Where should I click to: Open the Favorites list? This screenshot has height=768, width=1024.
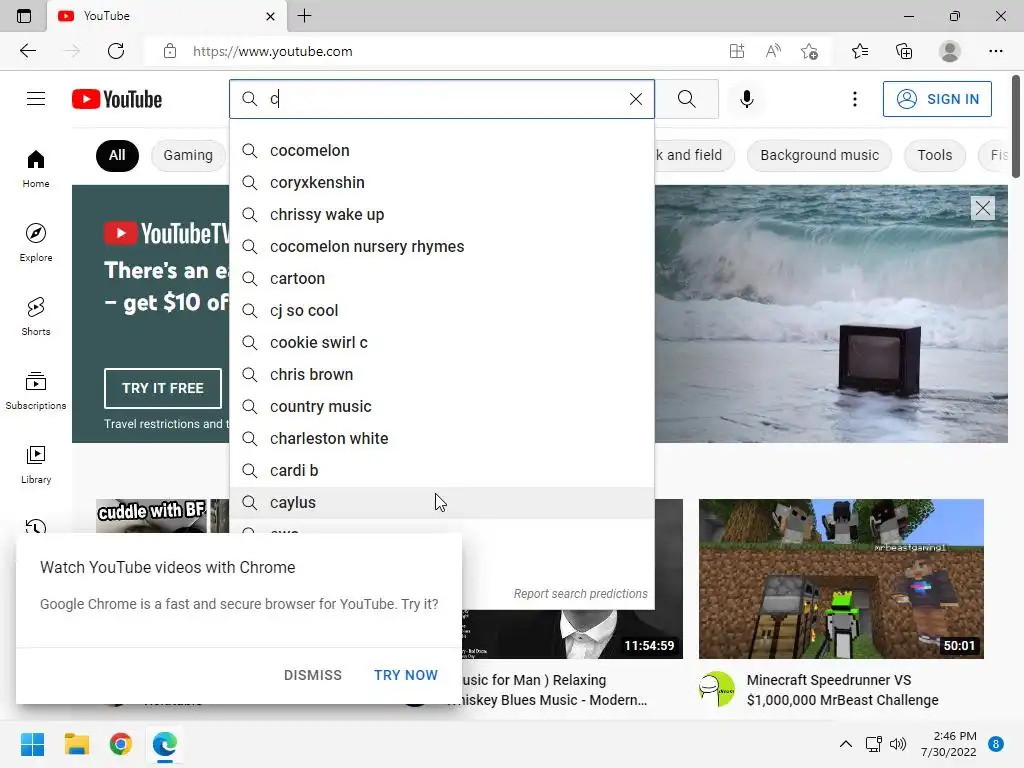pos(860,51)
